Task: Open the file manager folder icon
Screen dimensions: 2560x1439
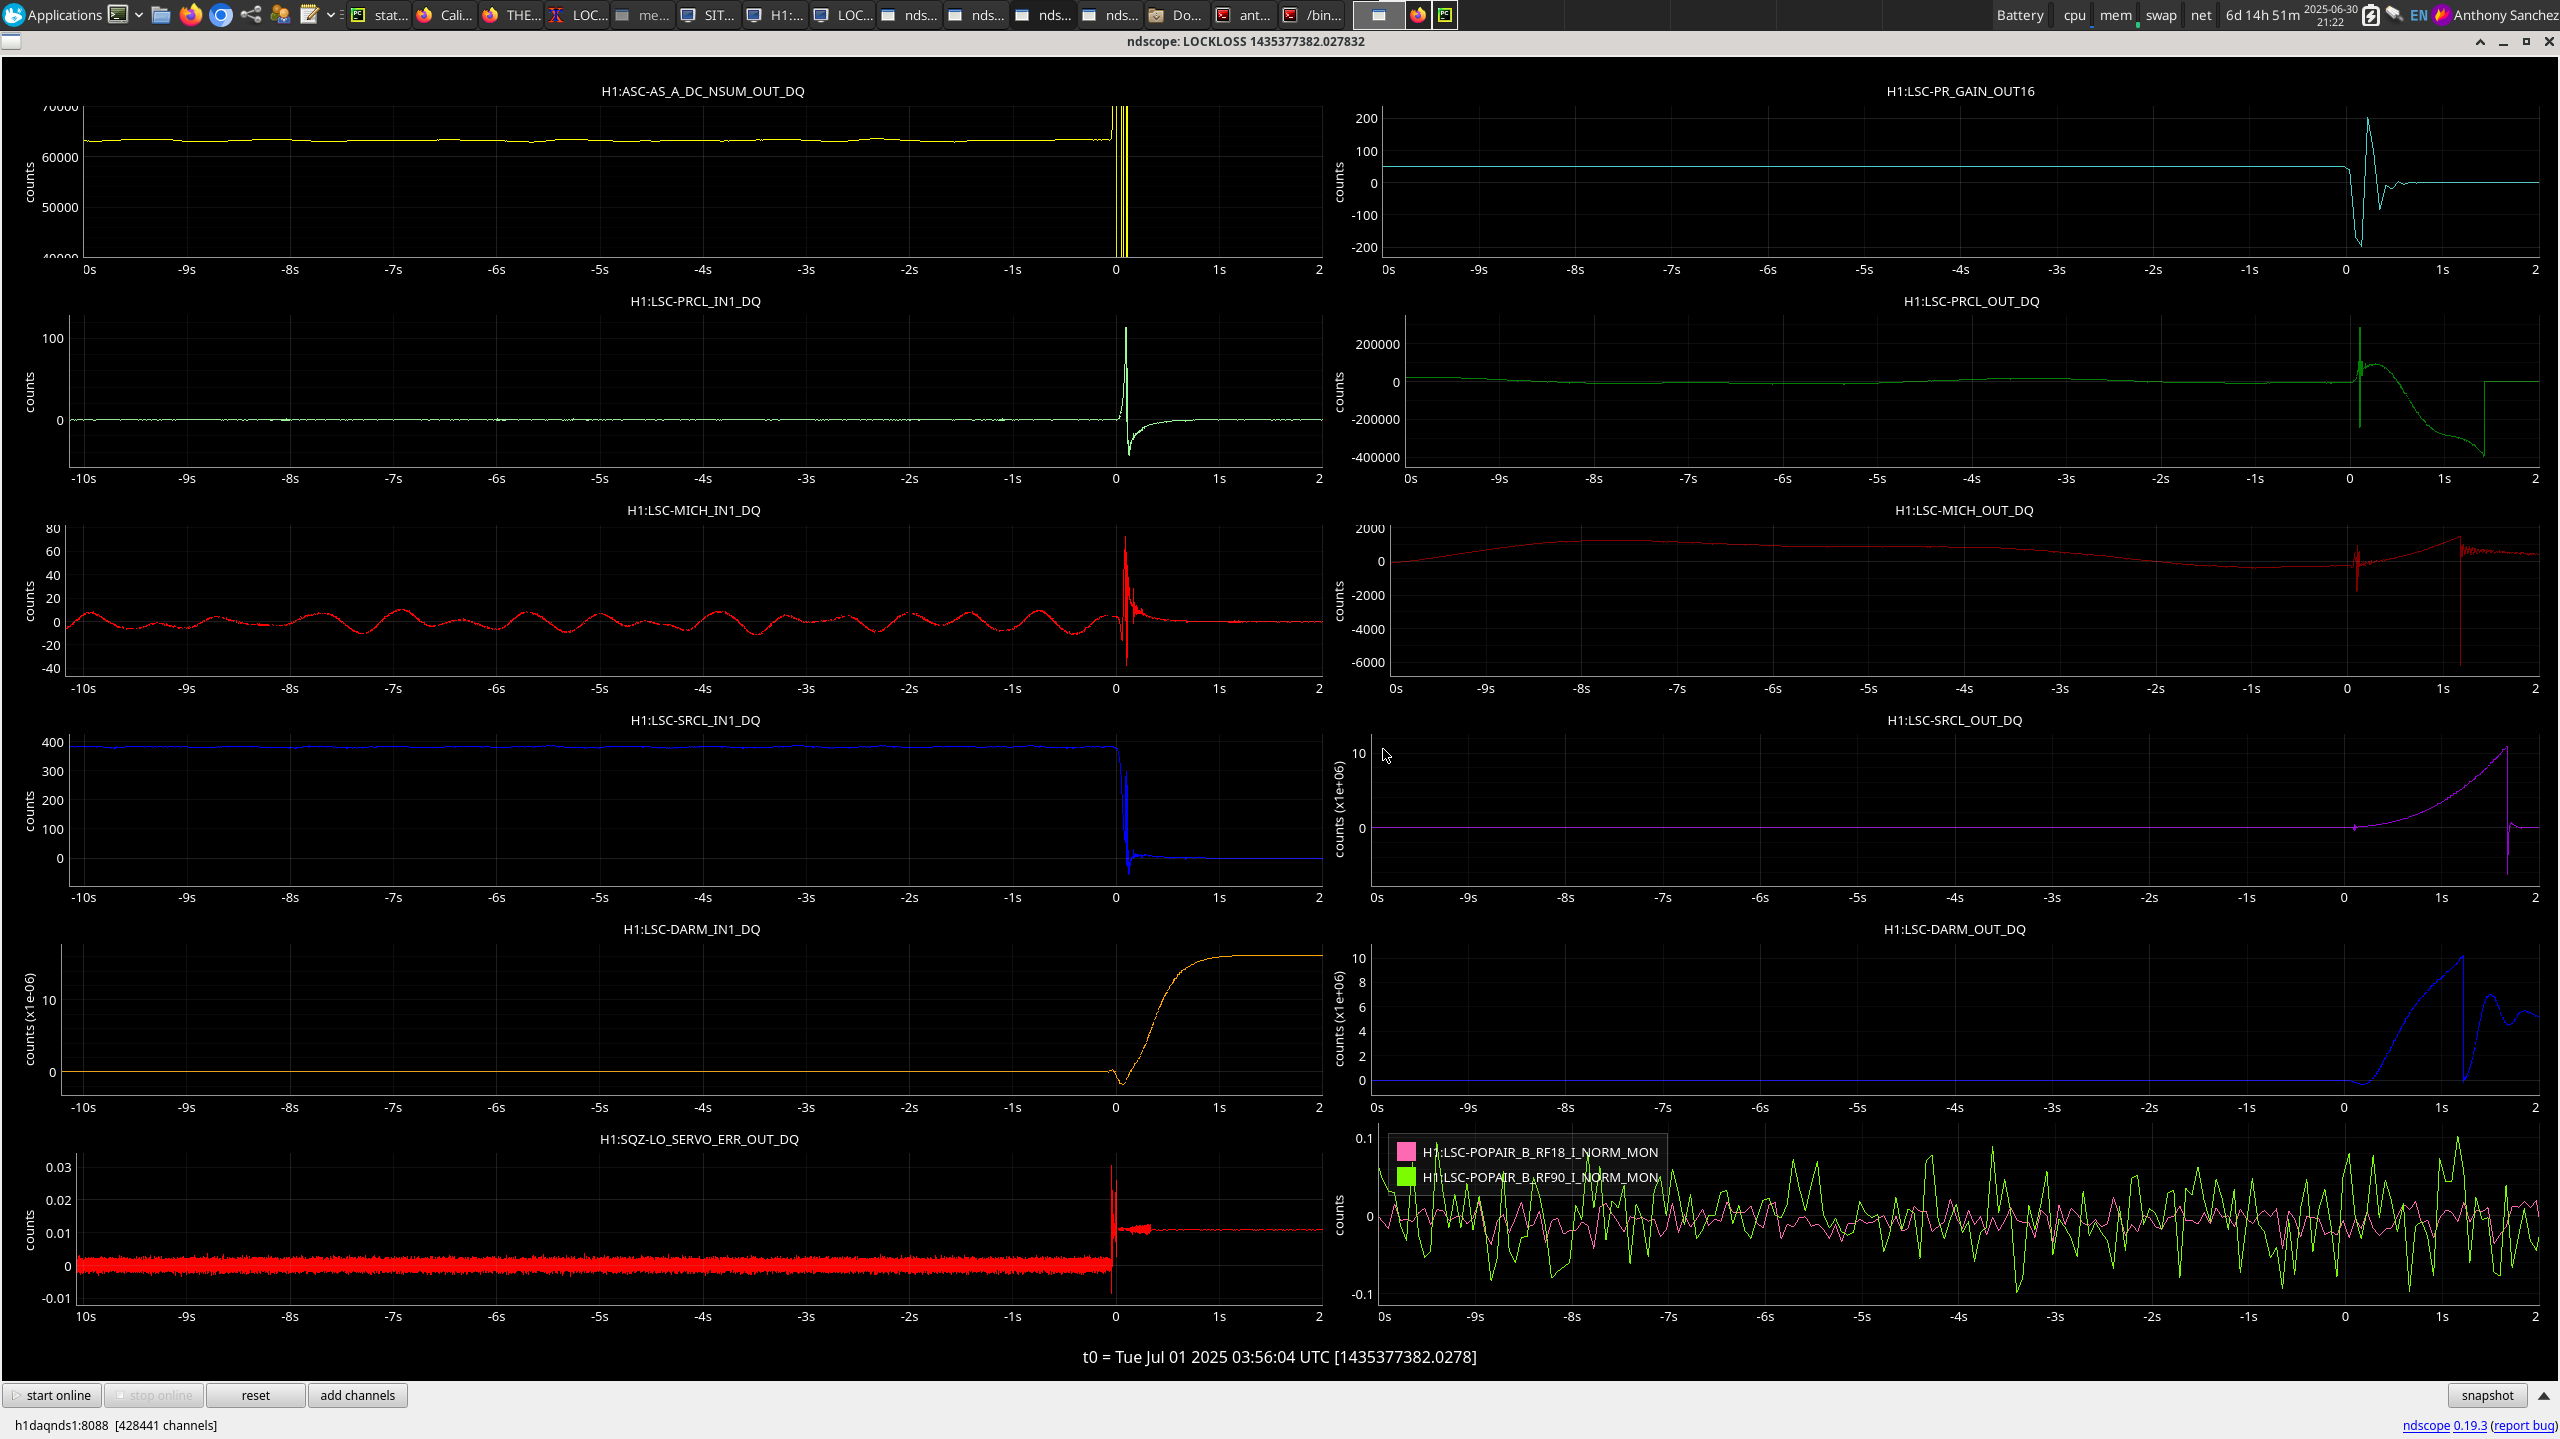Action: pyautogui.click(x=161, y=15)
